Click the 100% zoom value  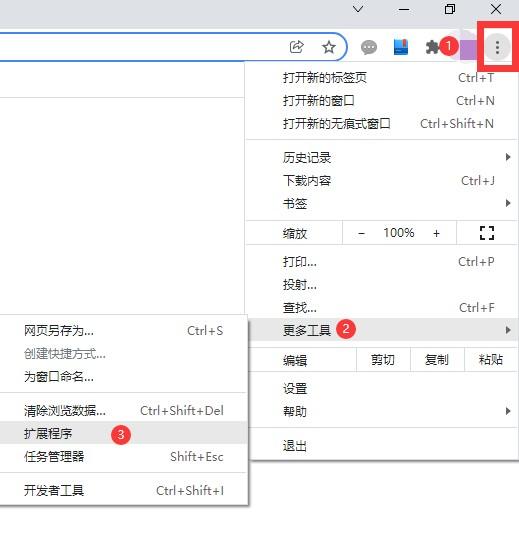(x=398, y=233)
